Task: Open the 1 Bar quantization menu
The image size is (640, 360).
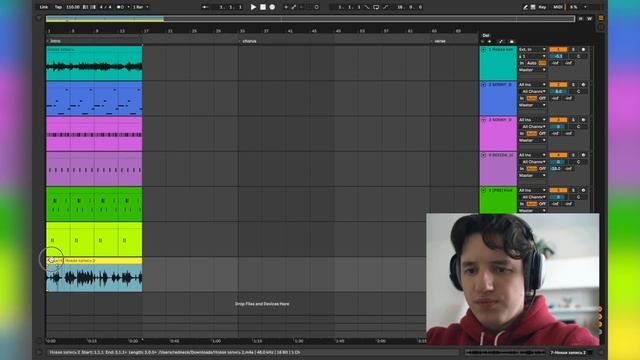Action: pyautogui.click(x=140, y=7)
